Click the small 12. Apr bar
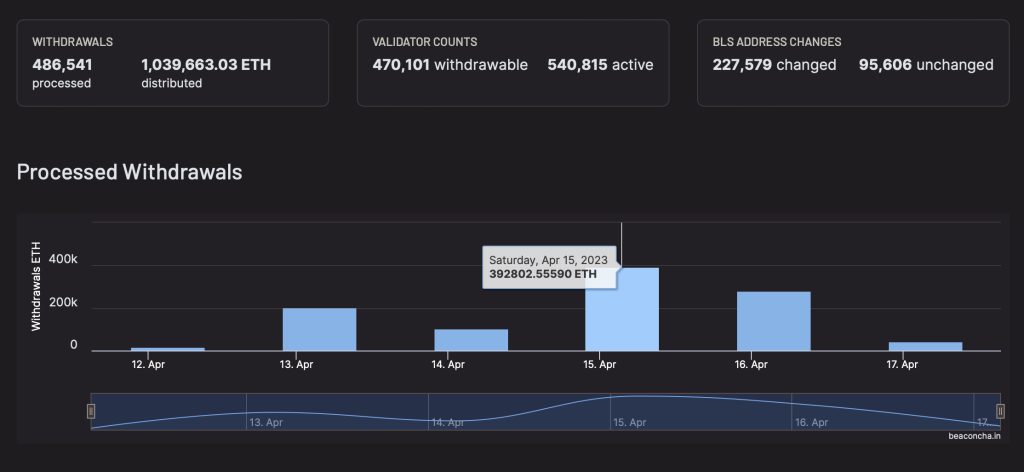Screen dimensions: 1024x472 [168, 348]
